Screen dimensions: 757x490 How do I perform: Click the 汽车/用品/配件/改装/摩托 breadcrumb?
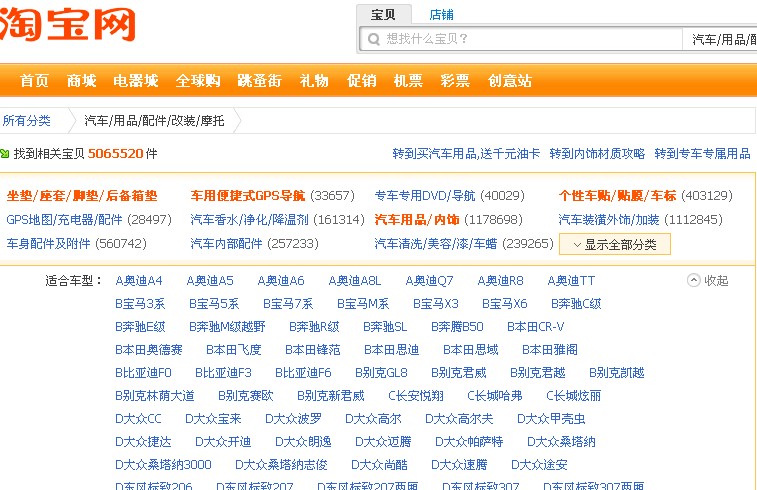(154, 121)
